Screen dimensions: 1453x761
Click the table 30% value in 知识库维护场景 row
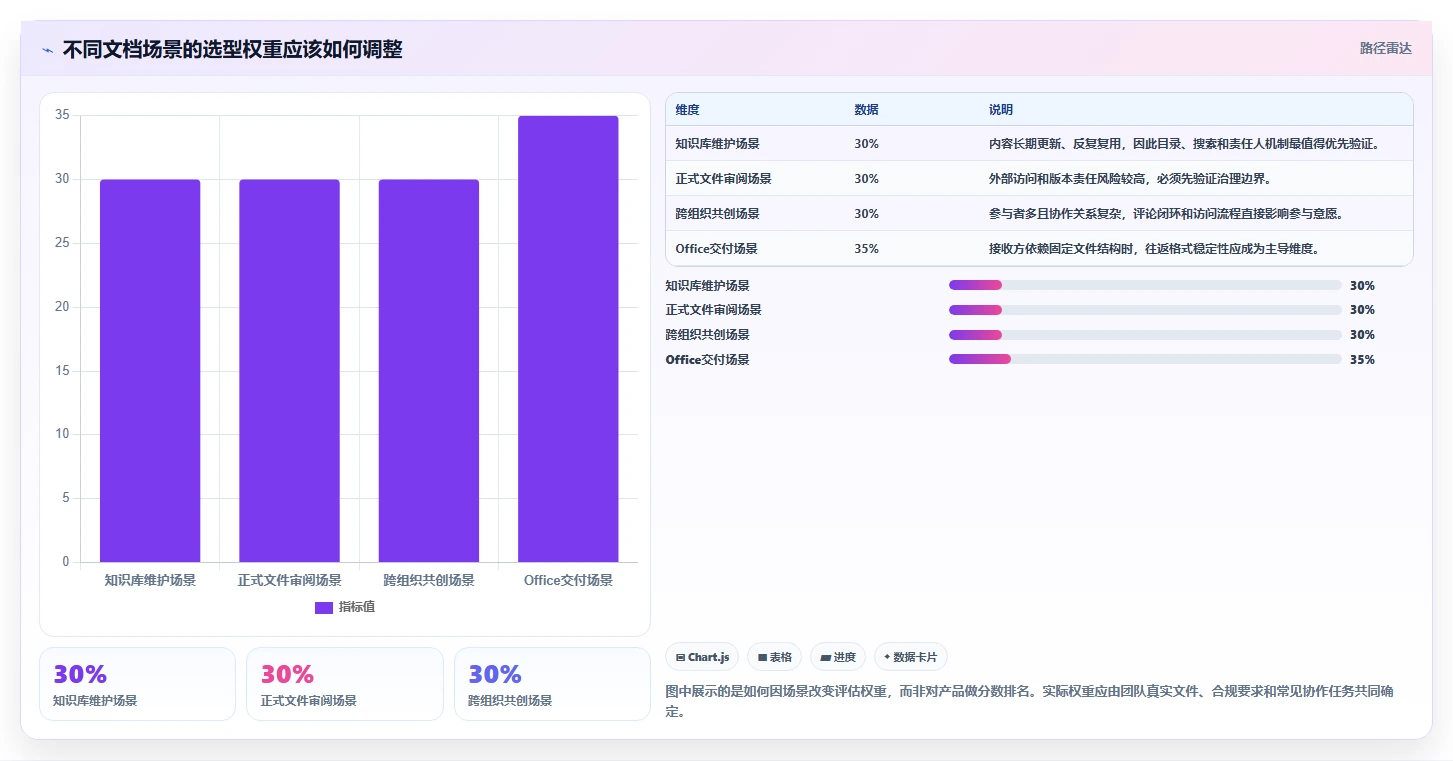(866, 144)
